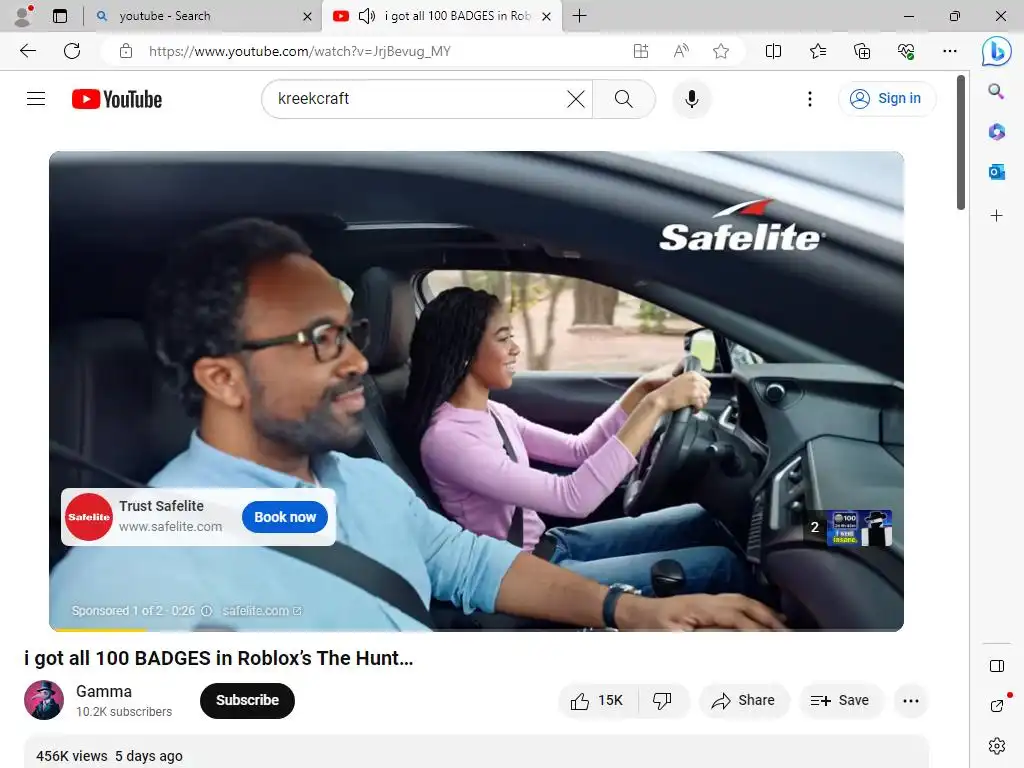Open YouTube settings three-dot menu
This screenshot has width=1024, height=768.
[810, 99]
